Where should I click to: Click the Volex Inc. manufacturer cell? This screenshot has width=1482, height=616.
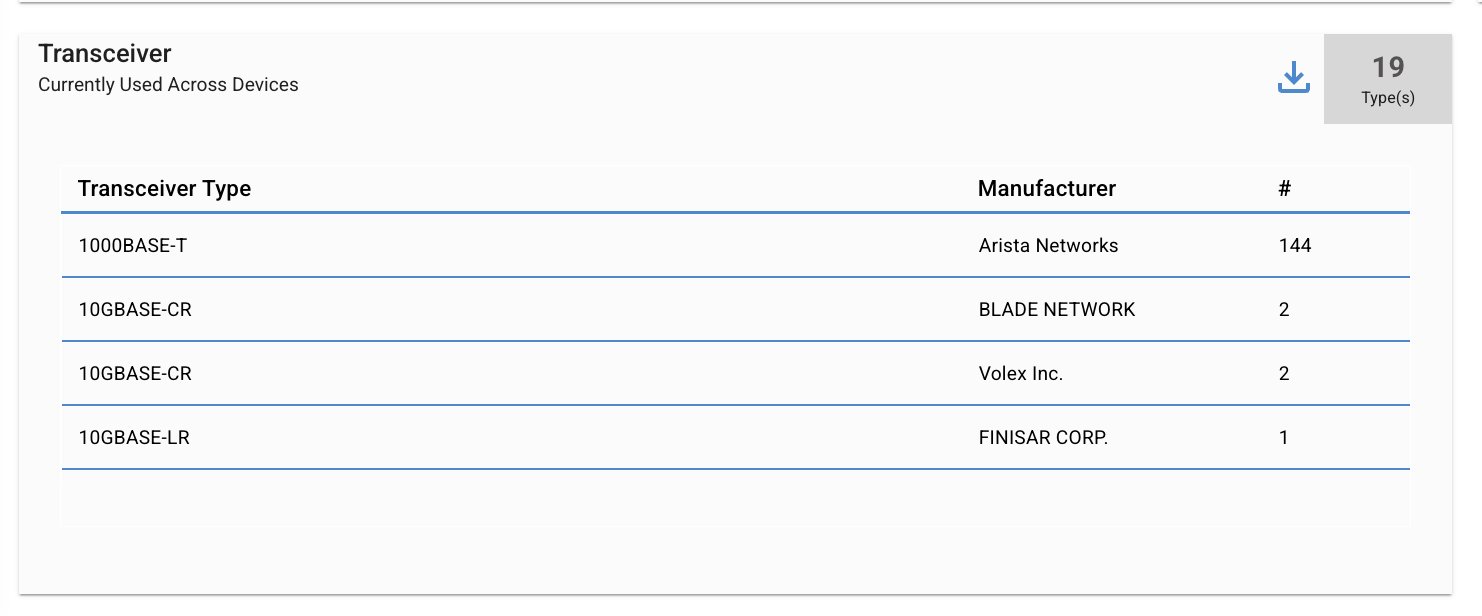pos(1021,373)
